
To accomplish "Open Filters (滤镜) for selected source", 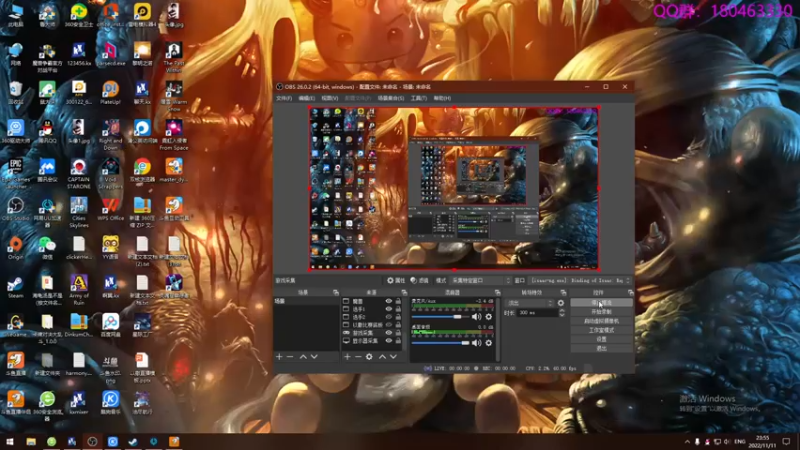I will tap(419, 281).
